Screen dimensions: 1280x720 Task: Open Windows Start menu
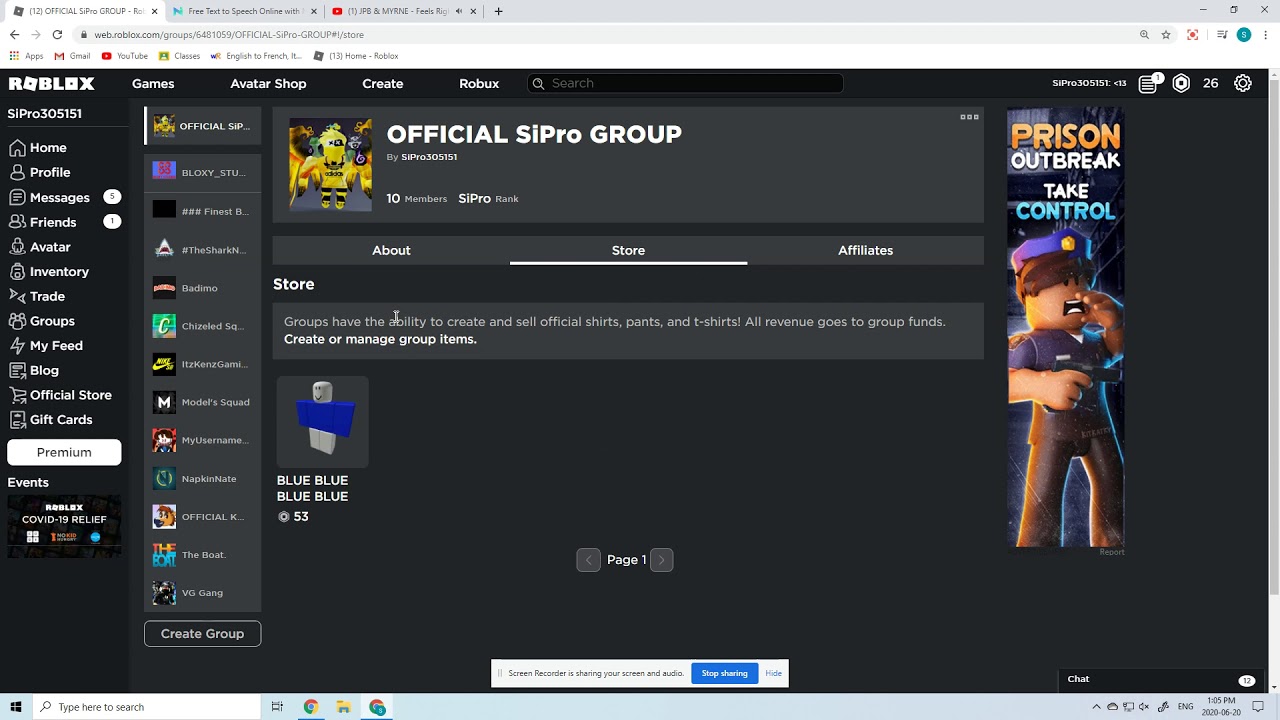[16, 707]
